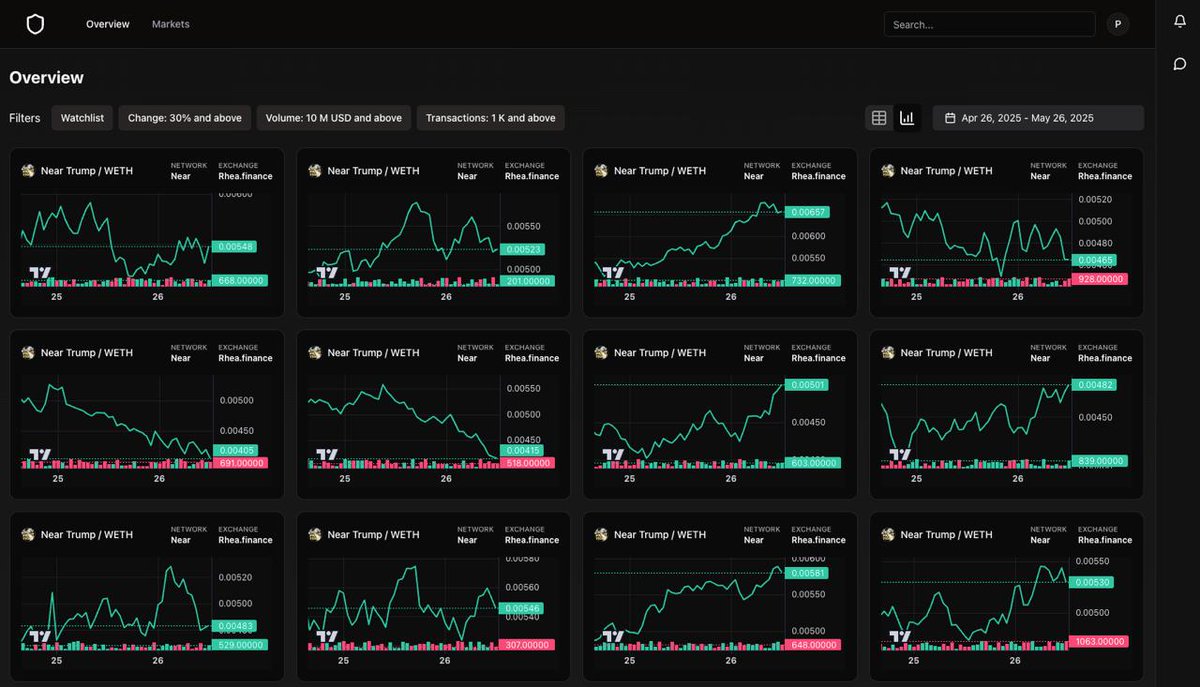The width and height of the screenshot is (1200, 687).
Task: Open pair title on card priced 0.00548
Action: (x=87, y=171)
